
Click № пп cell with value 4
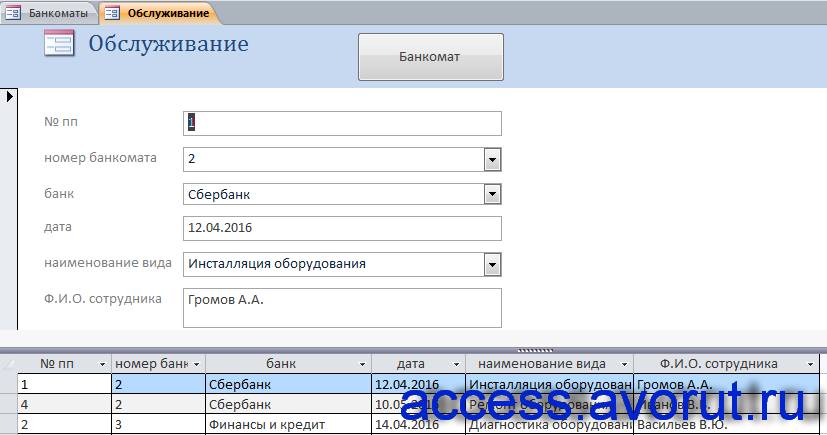click(x=64, y=404)
